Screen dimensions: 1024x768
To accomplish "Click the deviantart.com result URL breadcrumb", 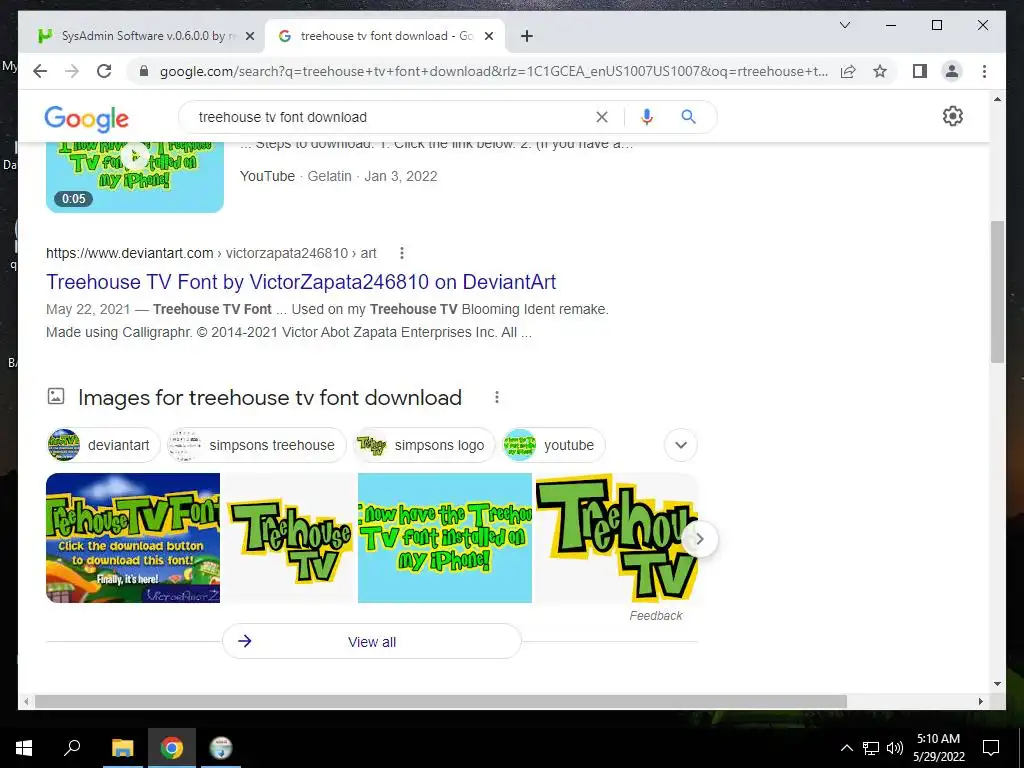I will pyautogui.click(x=211, y=253).
